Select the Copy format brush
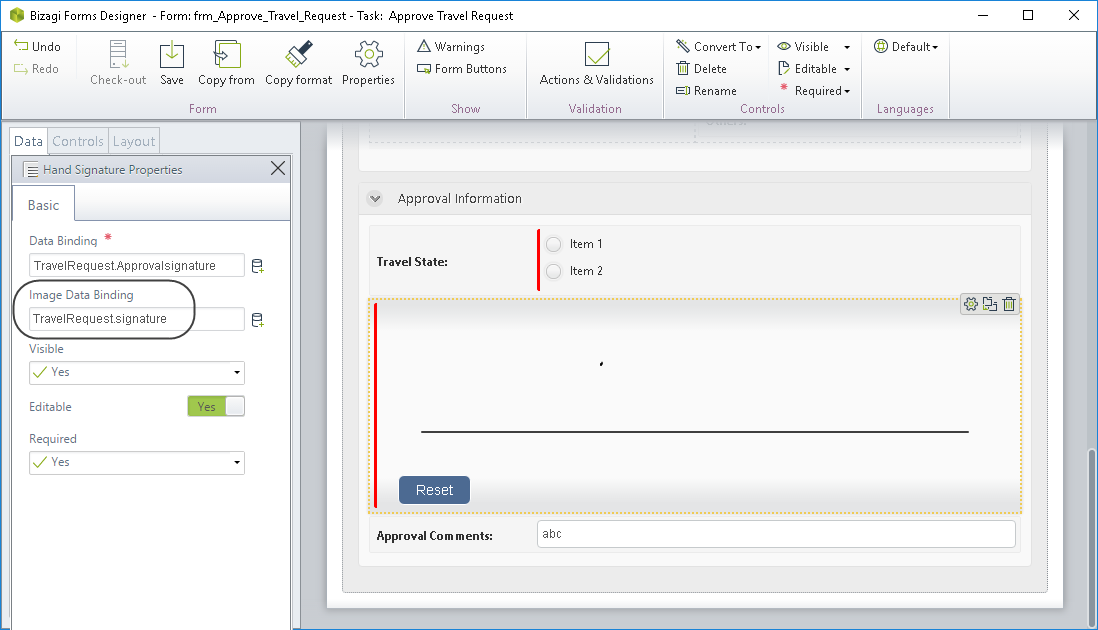Screen dimensions: 1098x630 pyautogui.click(x=298, y=63)
